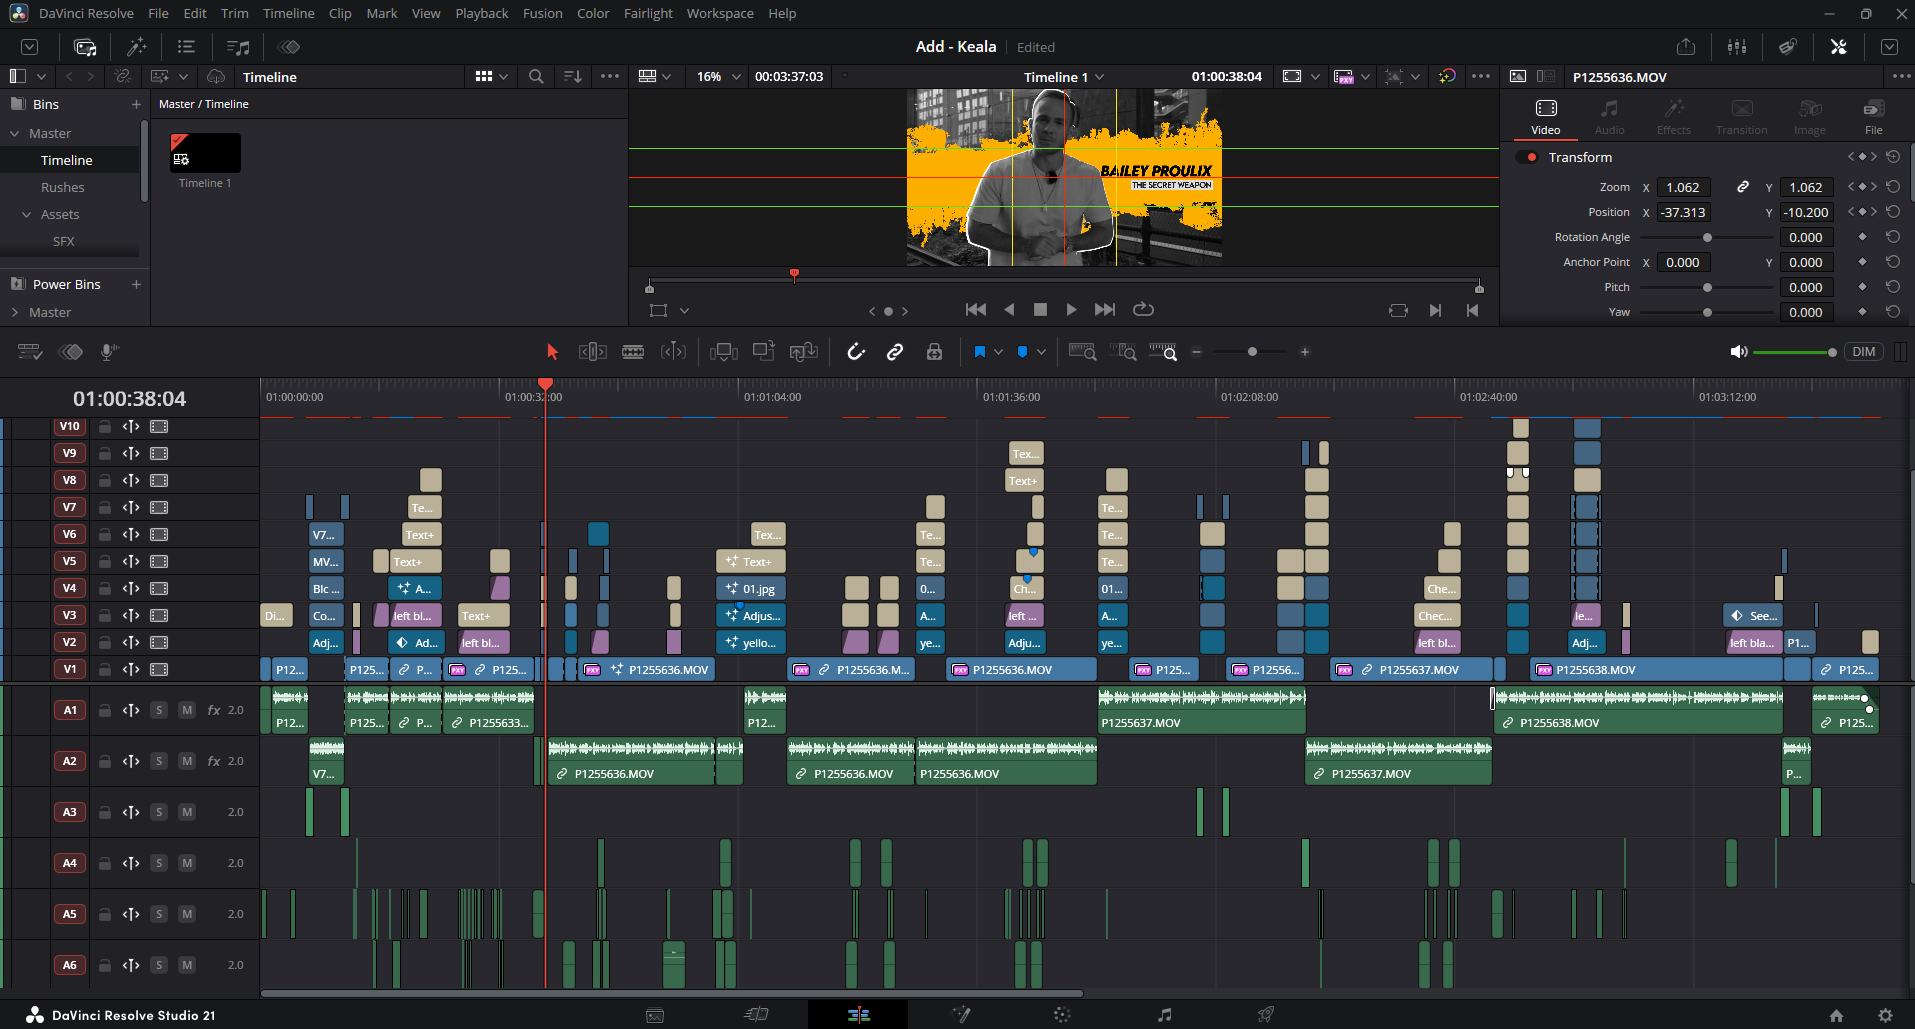Lock the V10 video track
Viewport: 1915px width, 1029px height.
pyautogui.click(x=105, y=427)
